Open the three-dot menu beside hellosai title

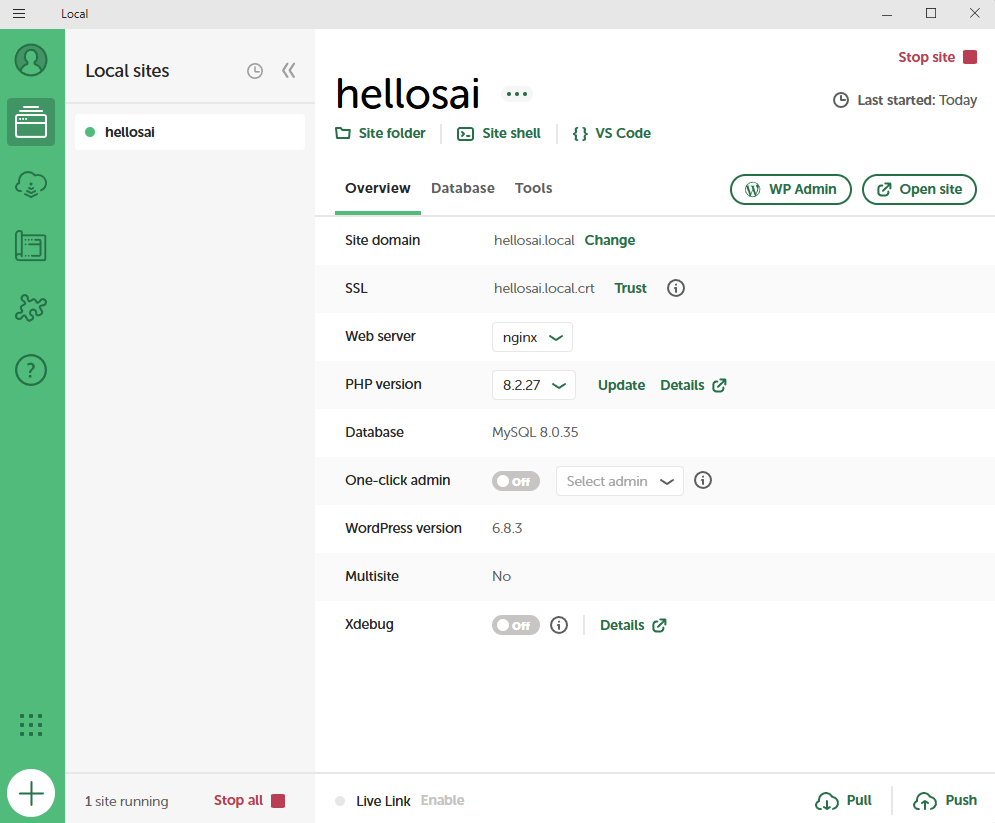click(516, 94)
